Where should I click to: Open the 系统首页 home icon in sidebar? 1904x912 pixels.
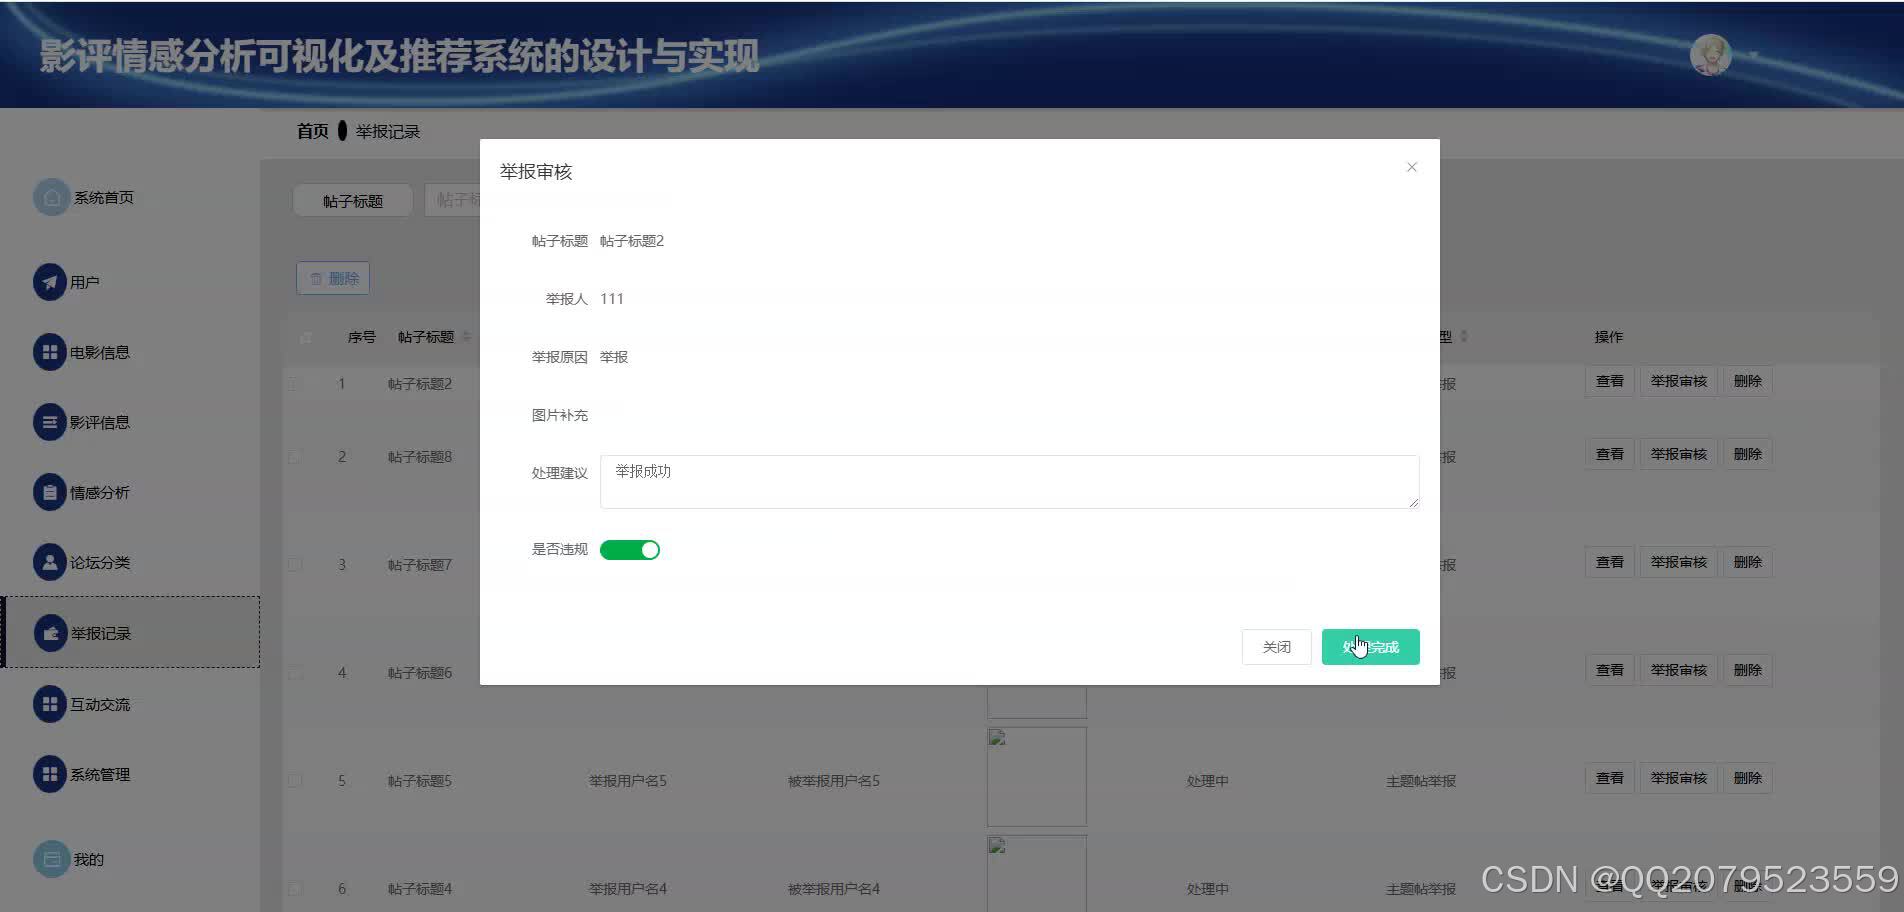point(51,196)
